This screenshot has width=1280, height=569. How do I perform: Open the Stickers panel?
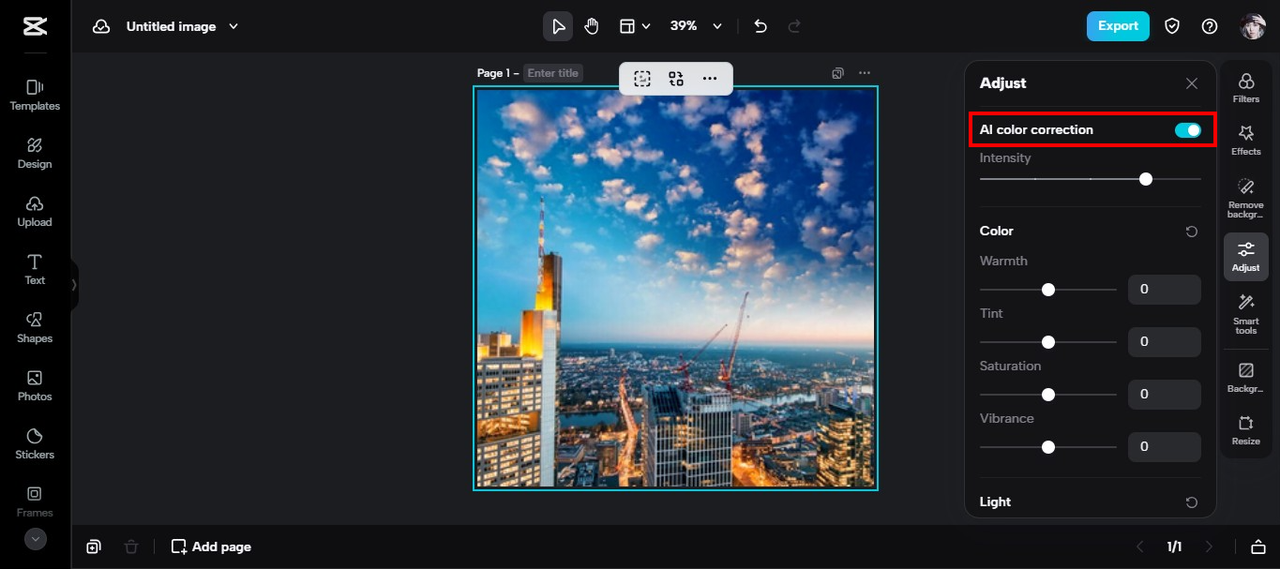[35, 443]
